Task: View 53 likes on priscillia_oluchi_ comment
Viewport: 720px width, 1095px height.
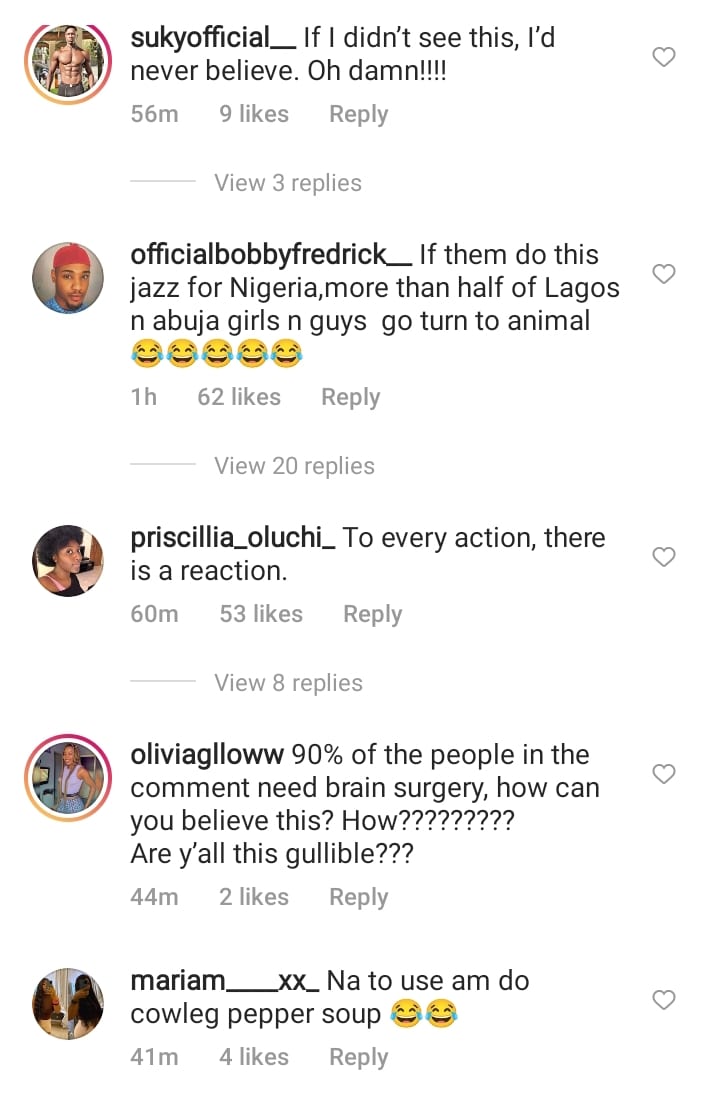Action: tap(261, 614)
